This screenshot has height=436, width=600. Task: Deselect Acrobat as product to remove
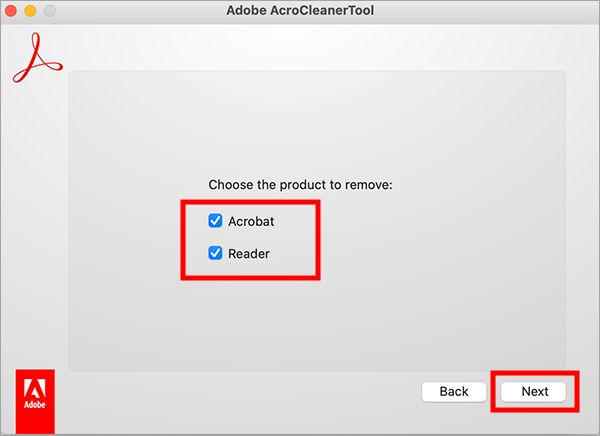click(x=215, y=221)
